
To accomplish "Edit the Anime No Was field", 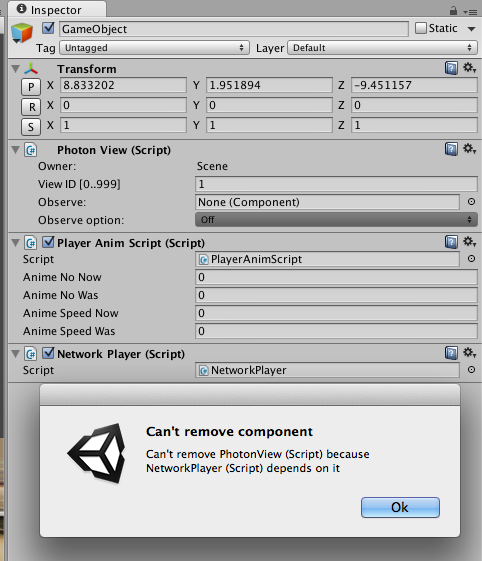I will tap(336, 295).
